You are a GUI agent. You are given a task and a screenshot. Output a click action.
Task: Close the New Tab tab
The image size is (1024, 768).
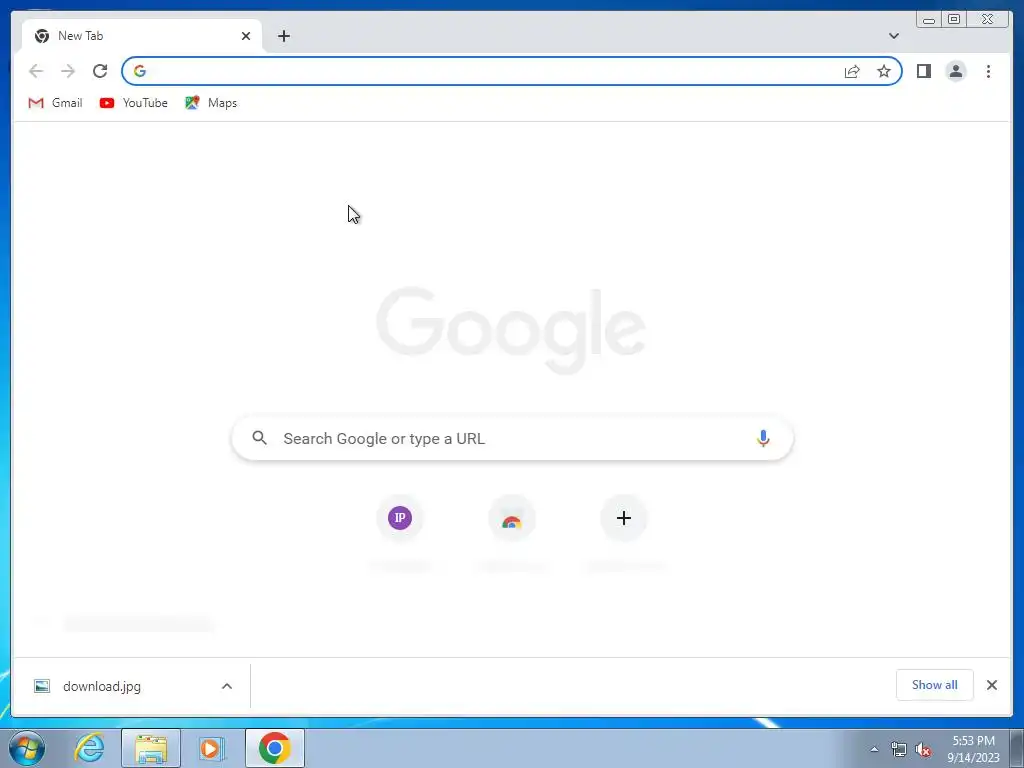(246, 36)
